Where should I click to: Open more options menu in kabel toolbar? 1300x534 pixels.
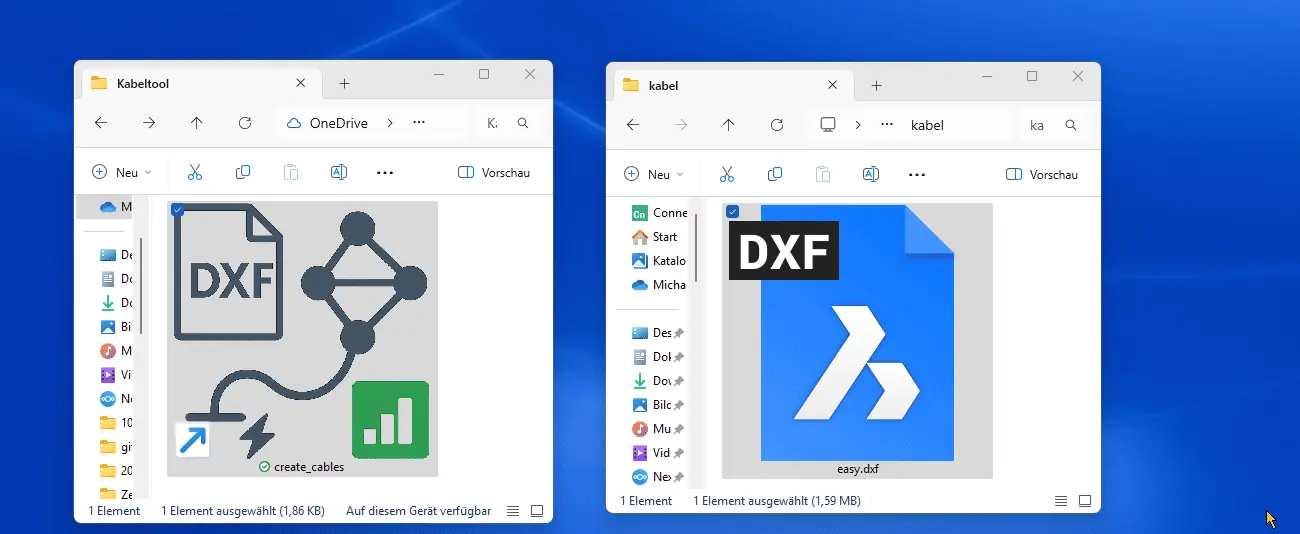(x=917, y=174)
